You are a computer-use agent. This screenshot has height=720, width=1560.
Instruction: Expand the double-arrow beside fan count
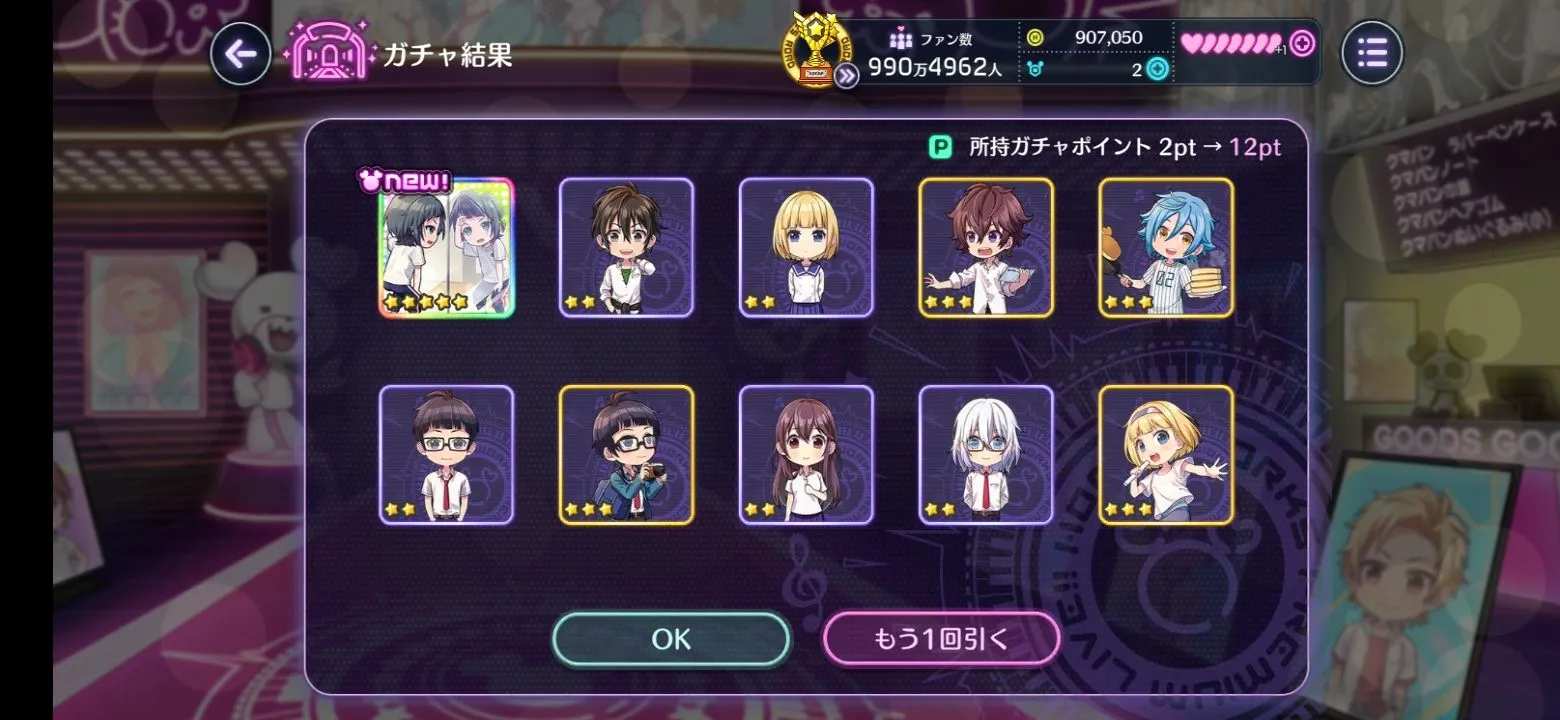click(x=846, y=75)
